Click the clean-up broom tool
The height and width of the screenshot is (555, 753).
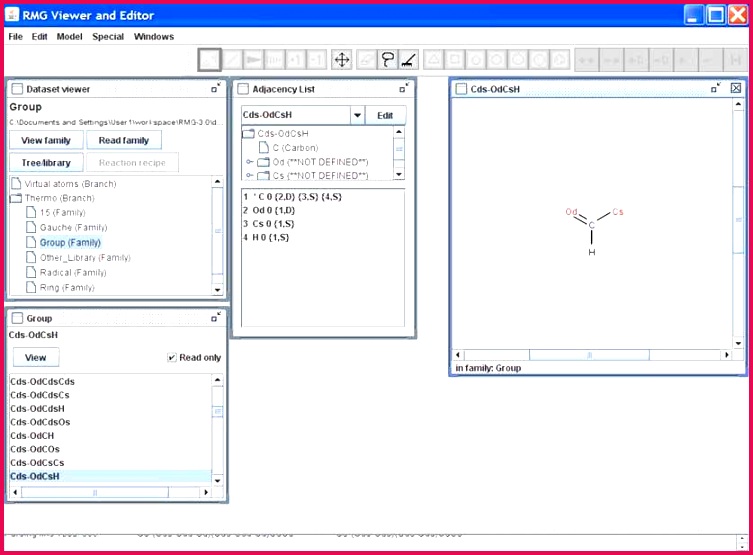409,60
